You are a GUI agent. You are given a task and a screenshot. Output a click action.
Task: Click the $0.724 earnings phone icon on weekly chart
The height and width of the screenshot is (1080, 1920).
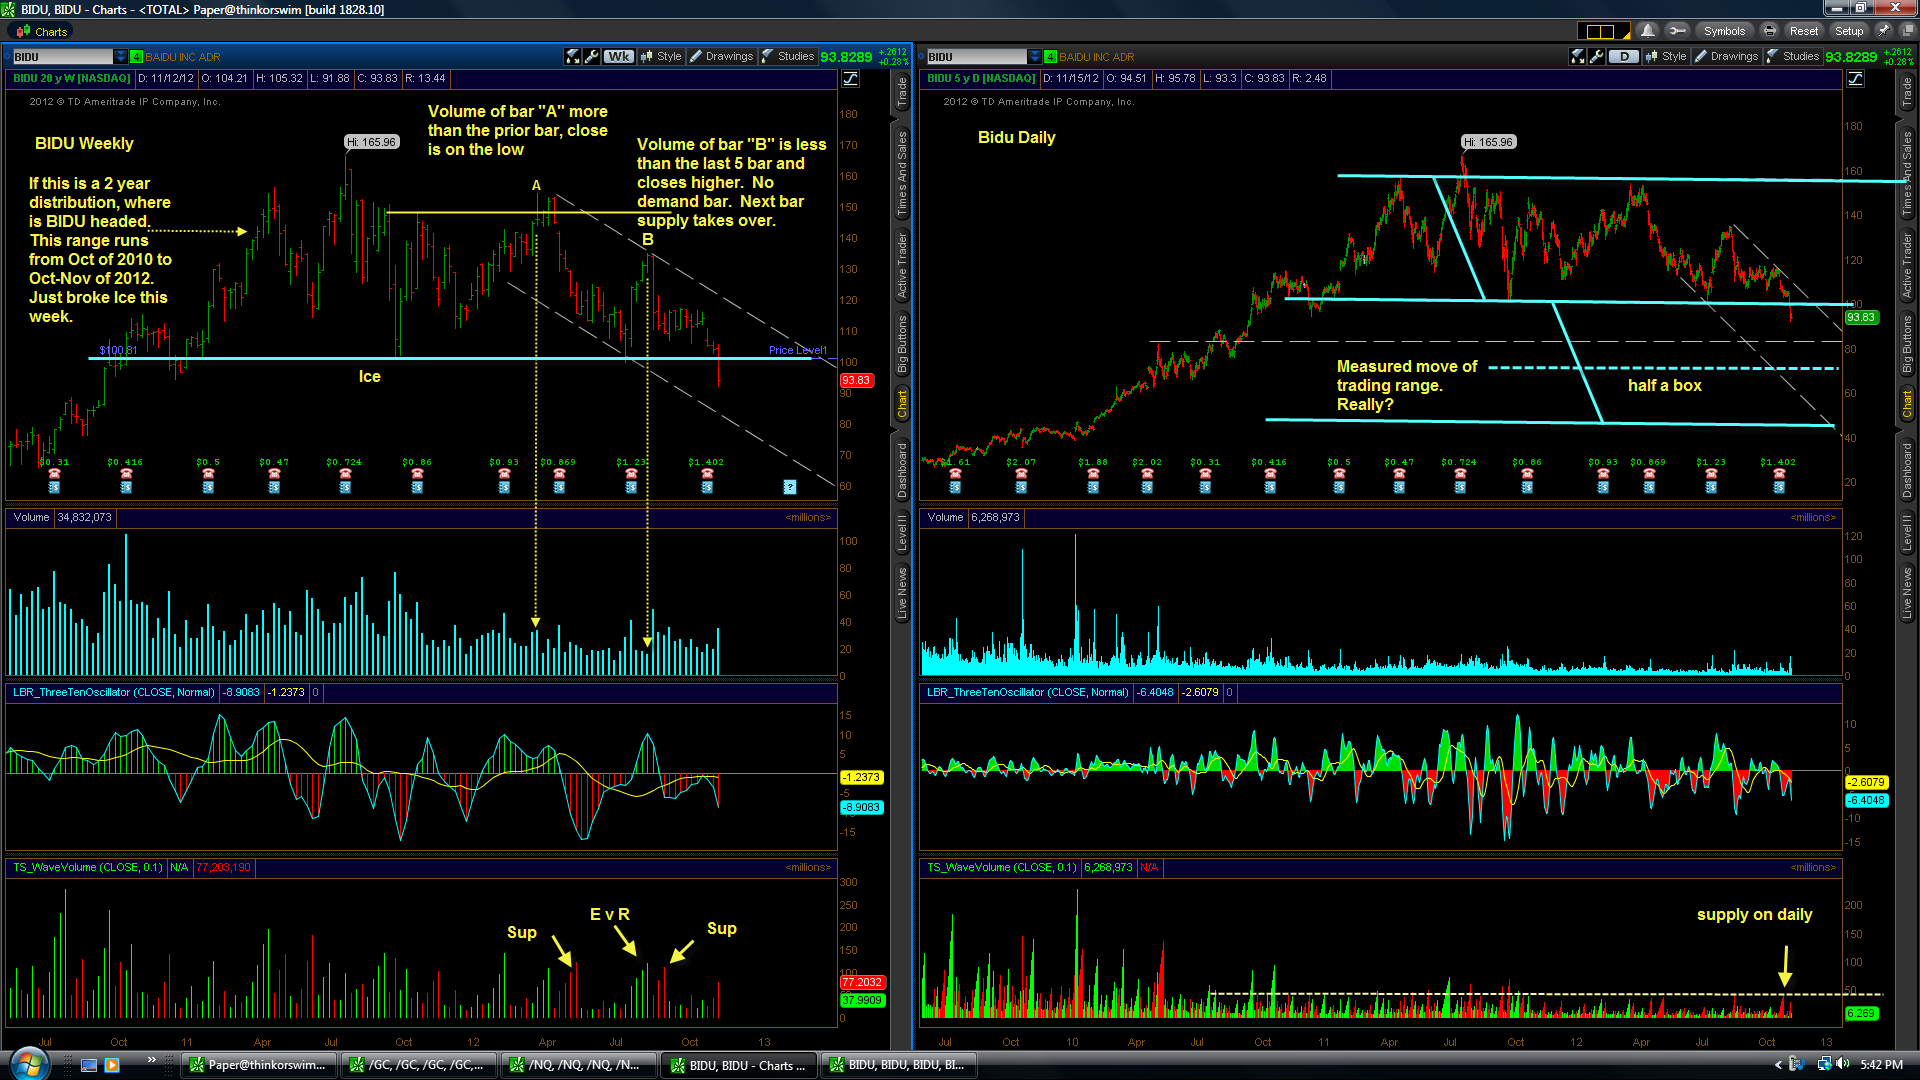point(345,474)
